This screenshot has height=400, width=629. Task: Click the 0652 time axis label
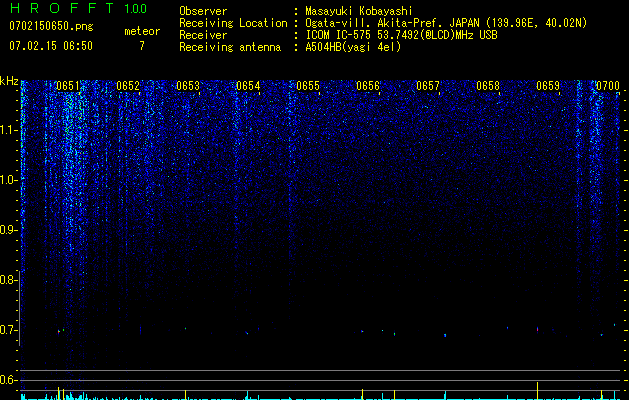coord(128,86)
